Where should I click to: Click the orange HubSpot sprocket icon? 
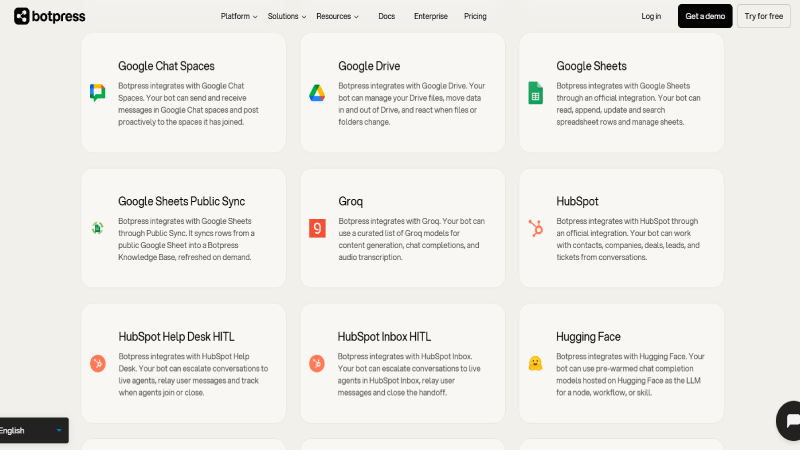[535, 228]
